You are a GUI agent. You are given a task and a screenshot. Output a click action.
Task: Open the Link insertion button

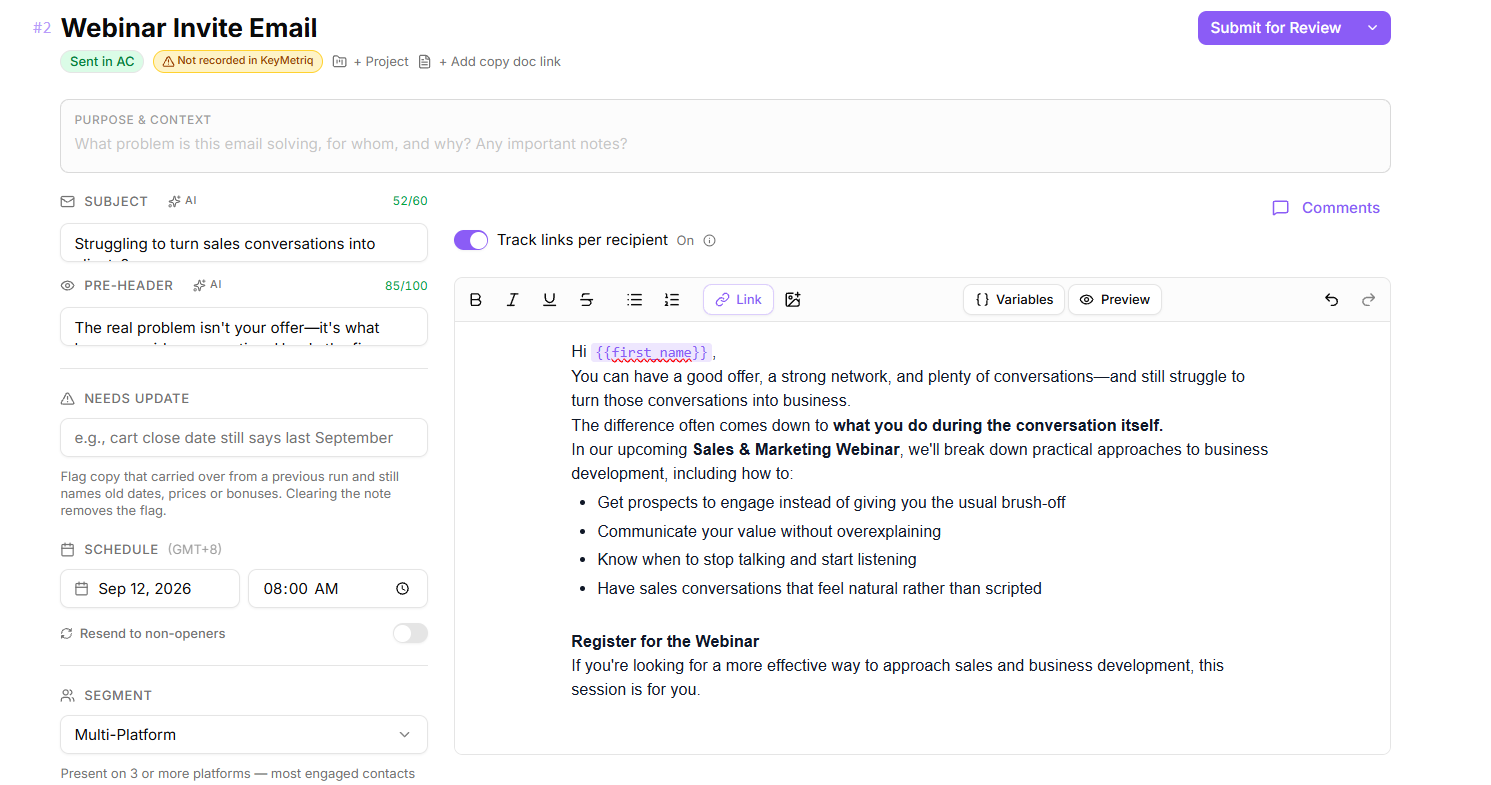pyautogui.click(x=738, y=299)
